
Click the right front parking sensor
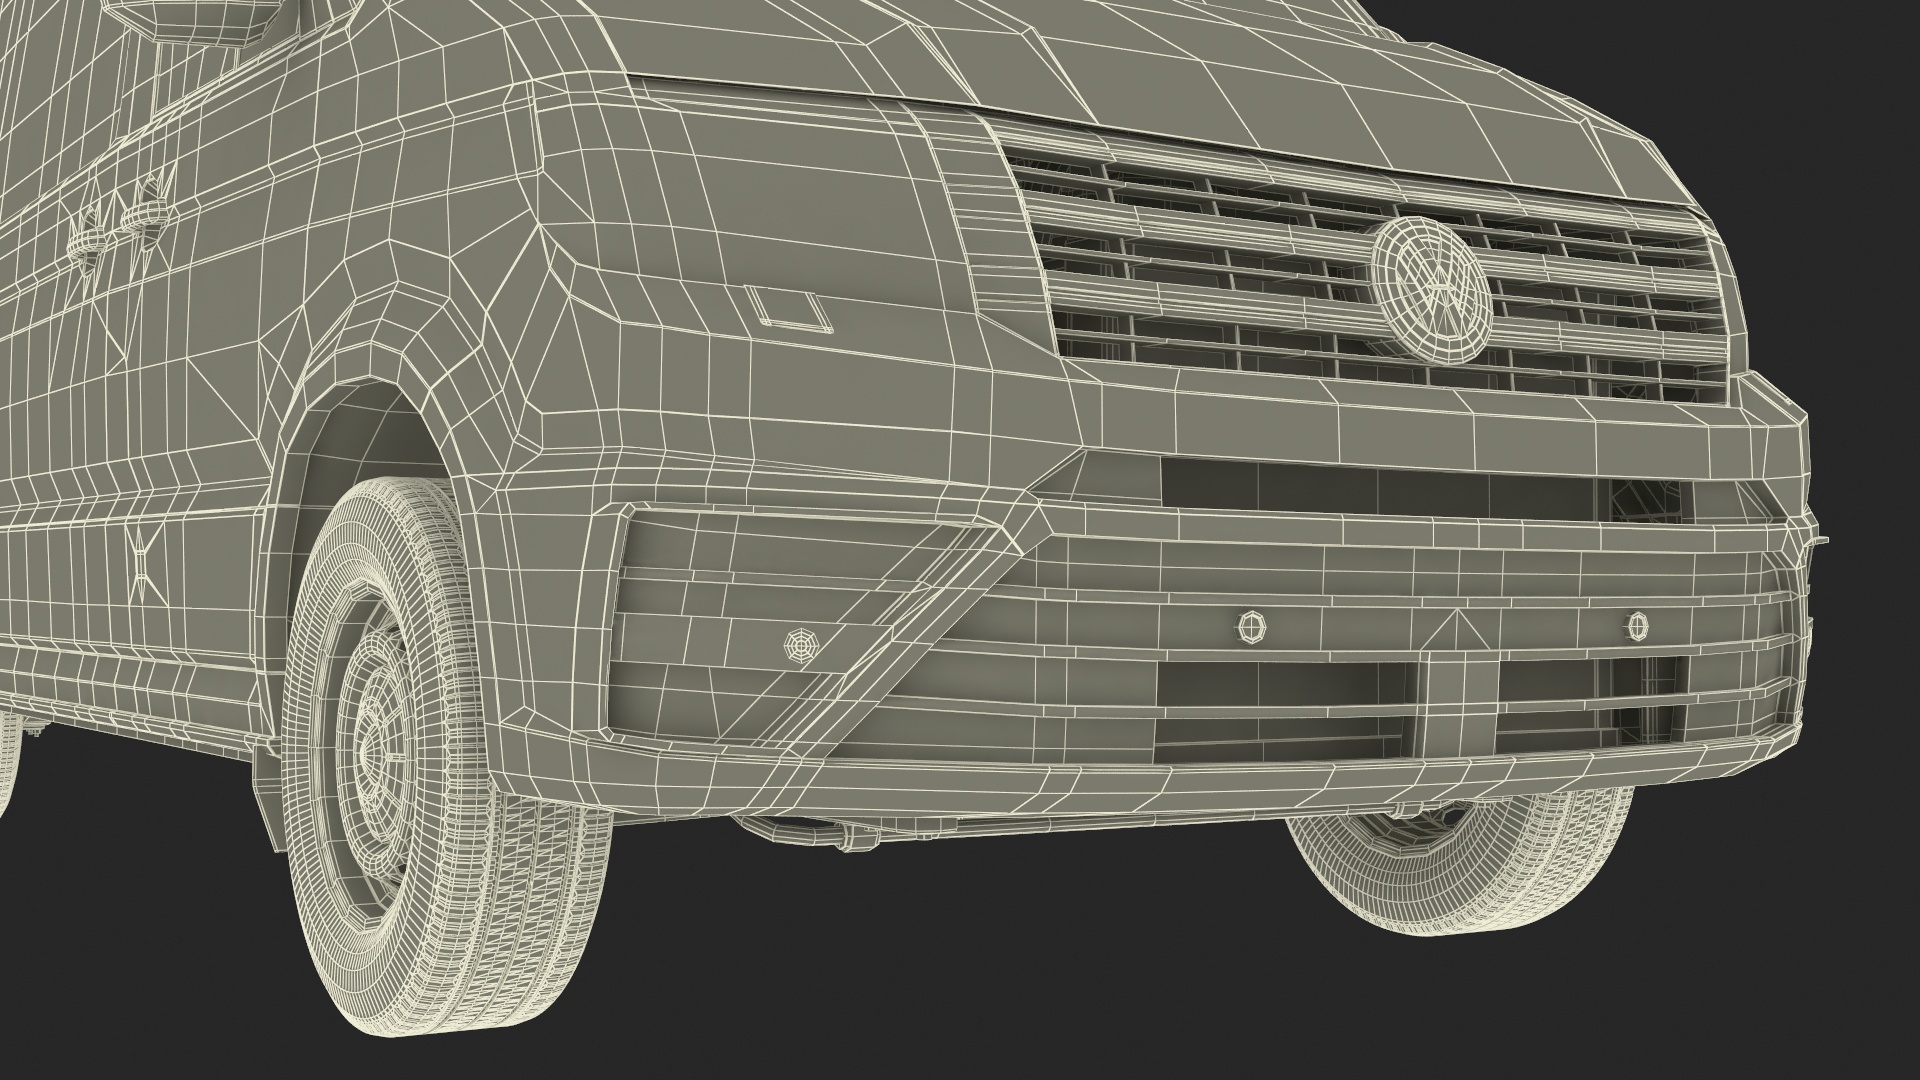pos(1636,626)
